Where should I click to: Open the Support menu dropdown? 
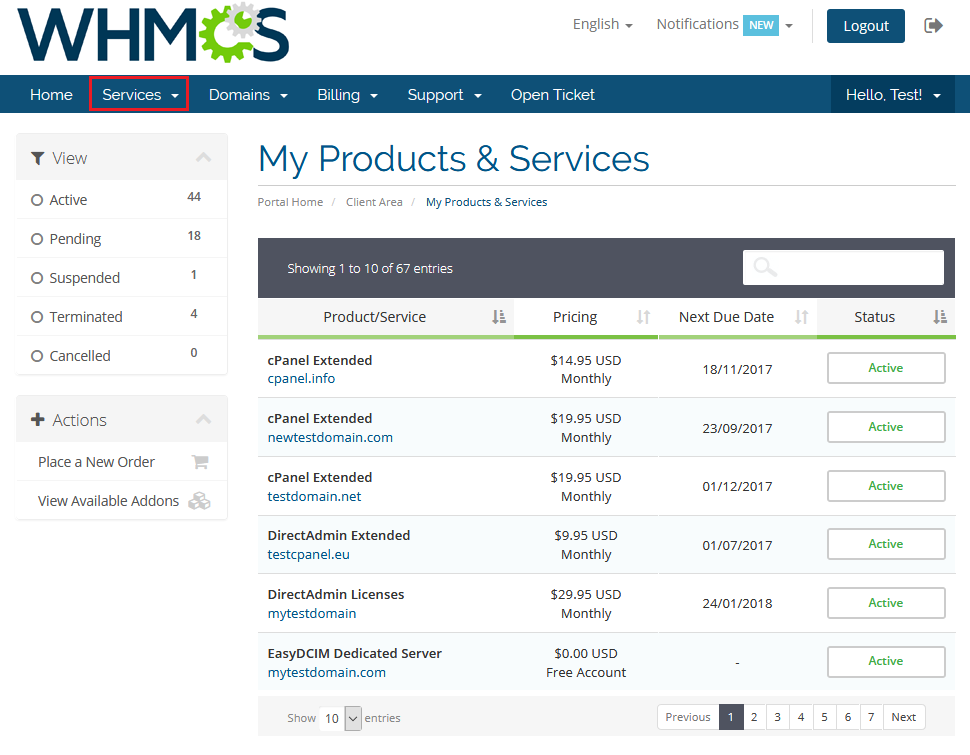coord(444,95)
